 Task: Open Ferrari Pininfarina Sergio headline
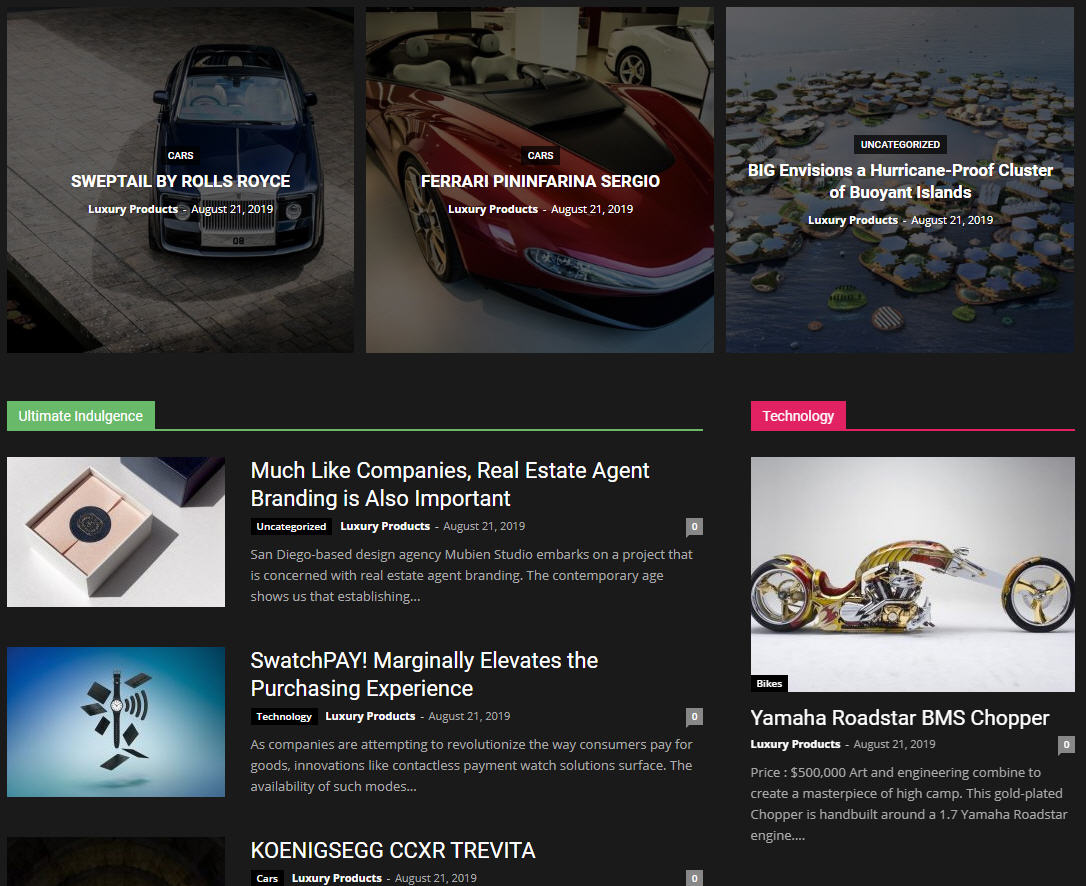tap(540, 181)
